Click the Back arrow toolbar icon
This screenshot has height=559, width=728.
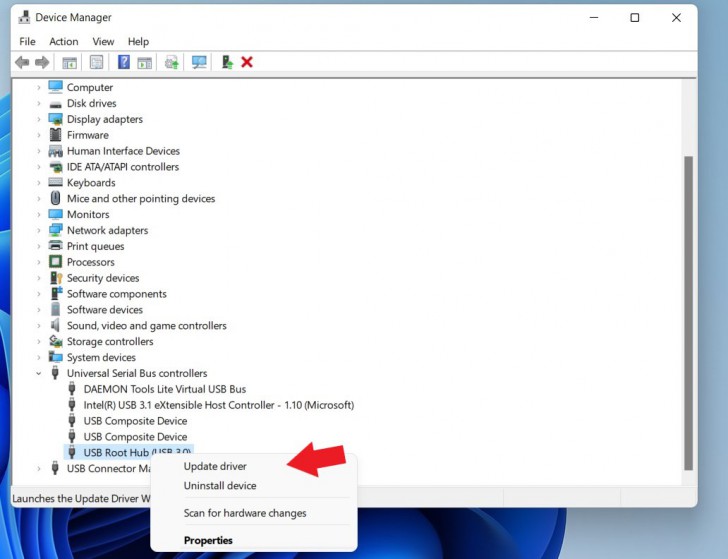[x=22, y=62]
